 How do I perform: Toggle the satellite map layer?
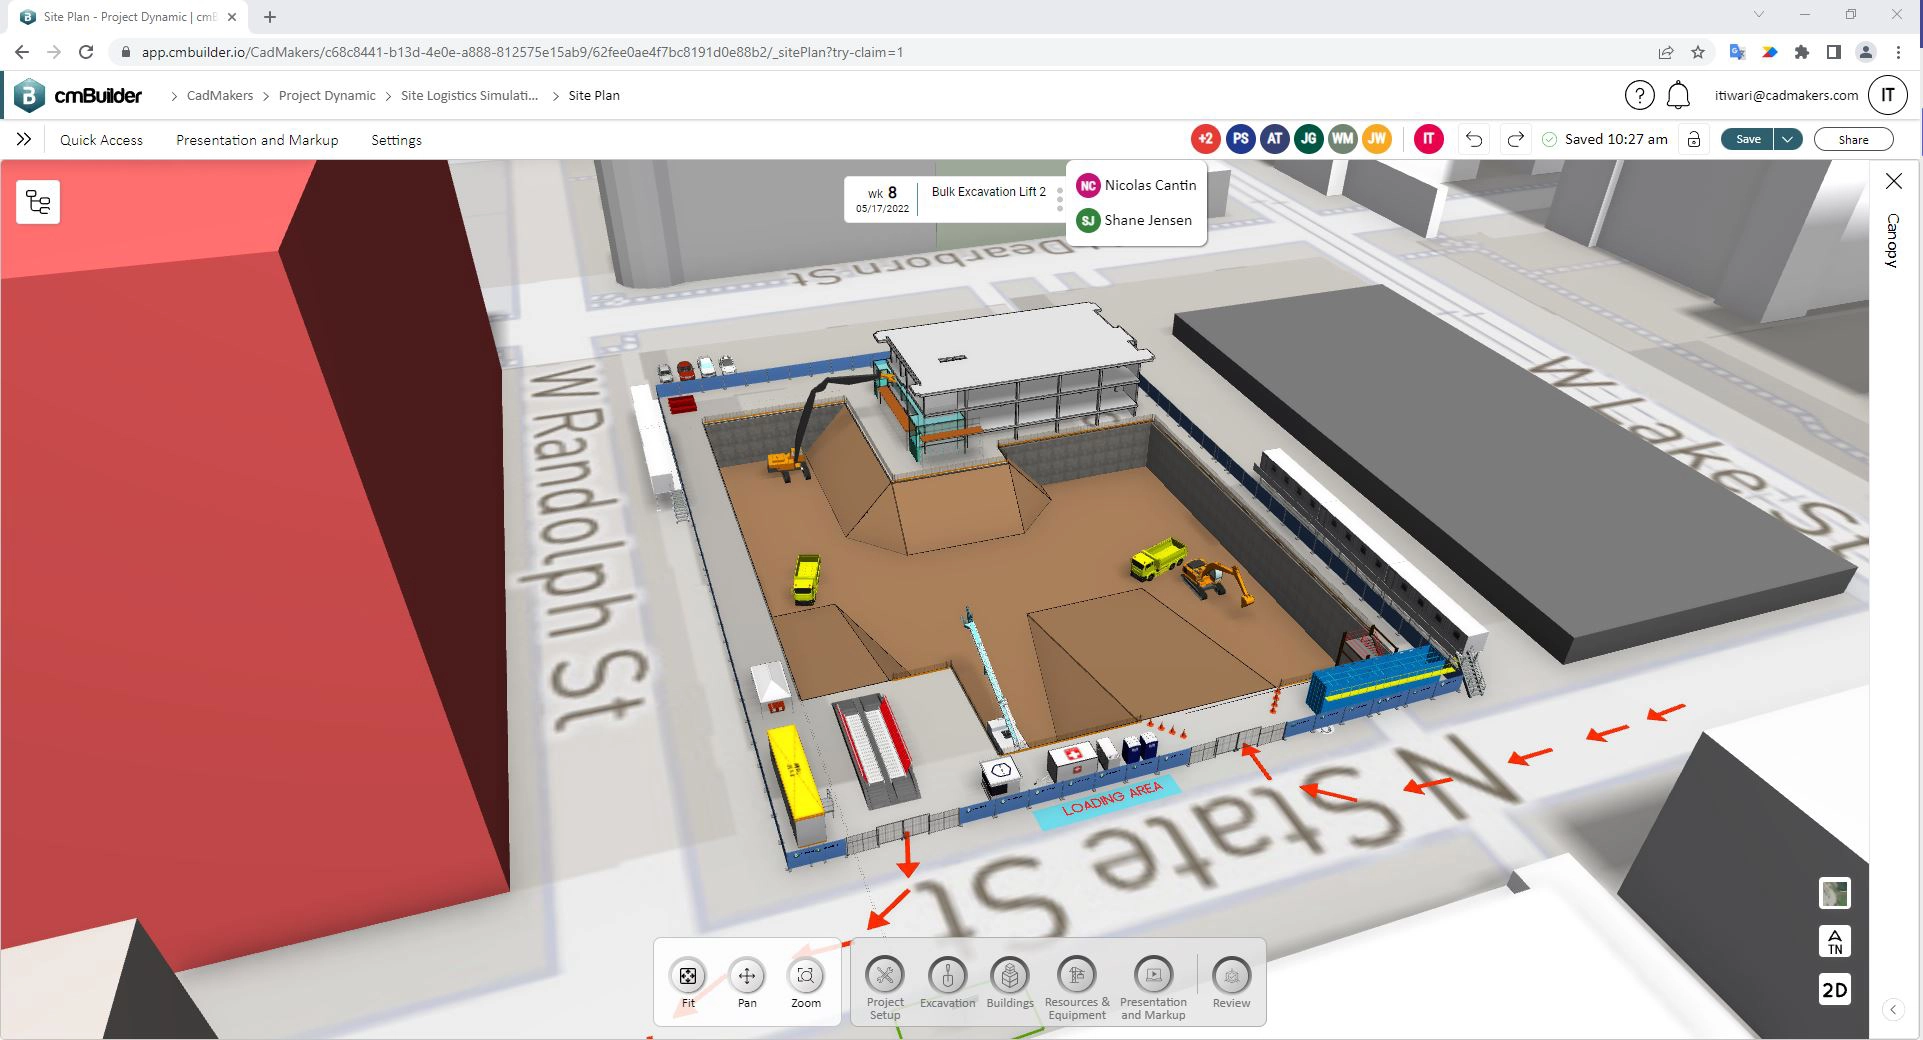click(1834, 894)
